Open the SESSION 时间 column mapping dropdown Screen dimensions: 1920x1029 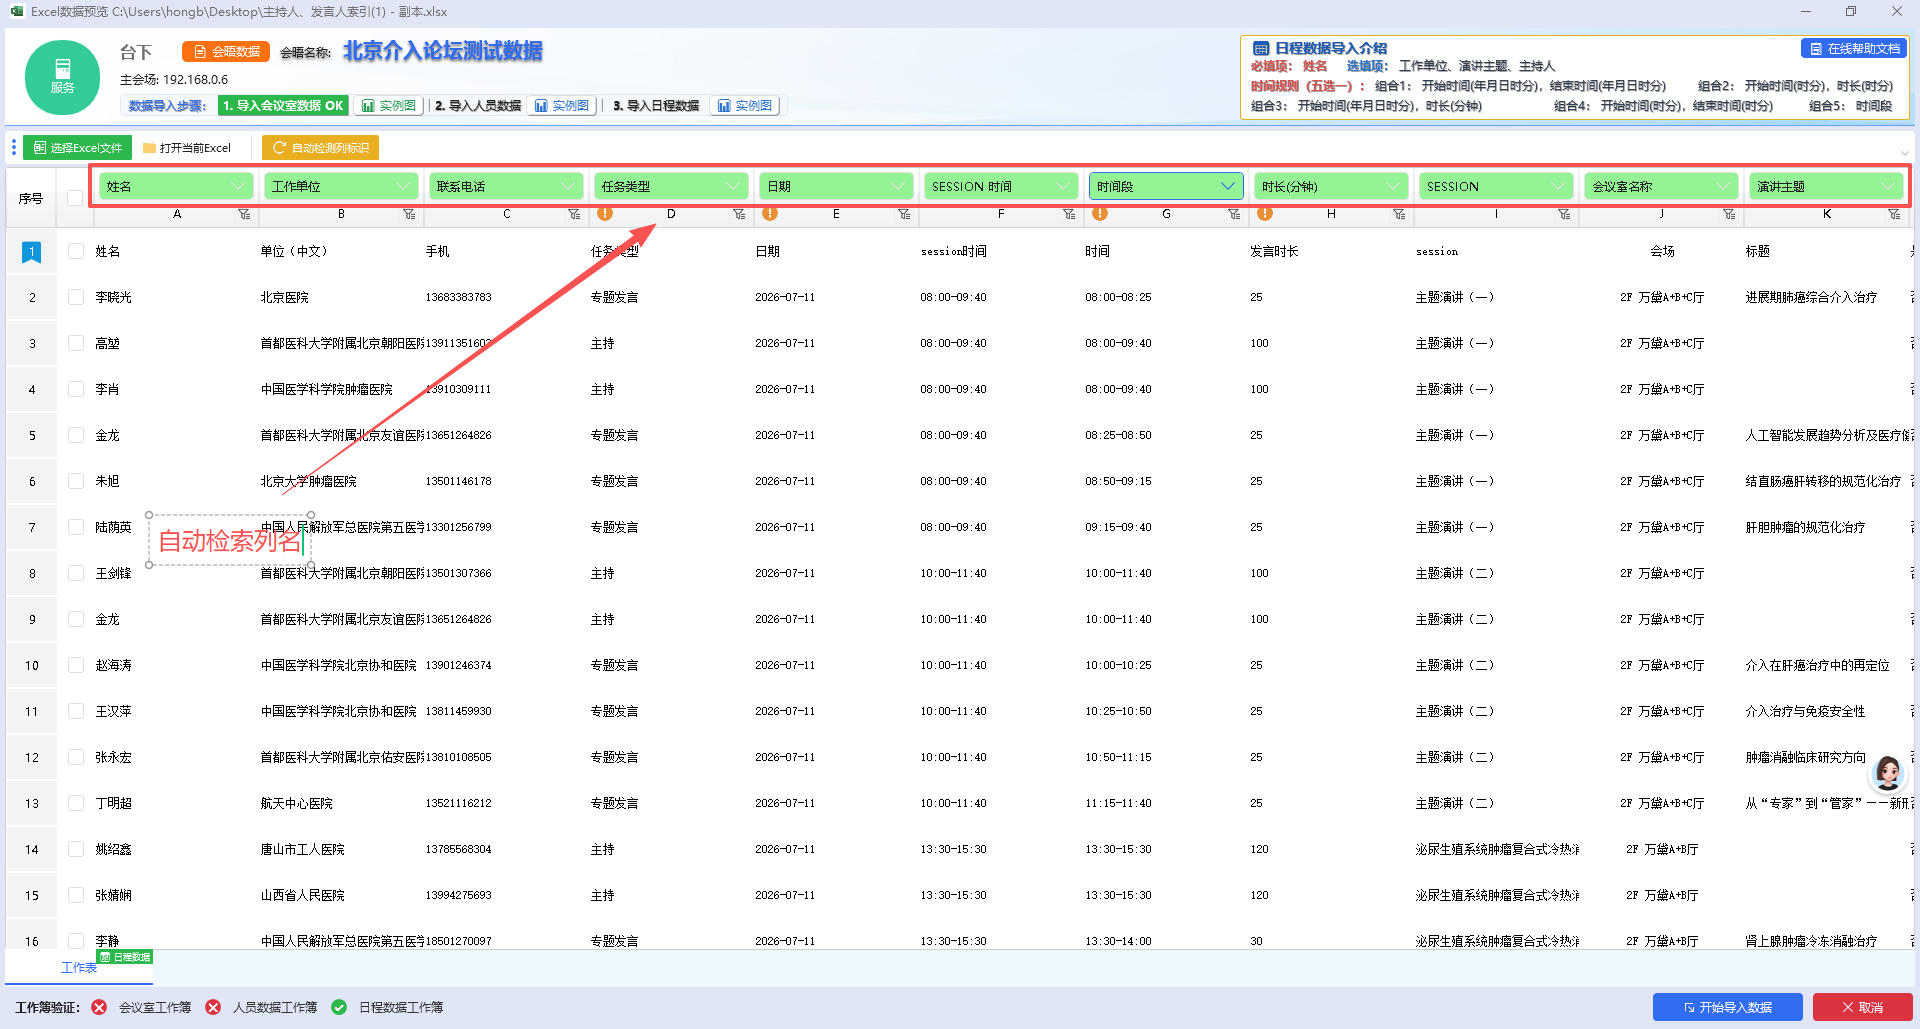1001,186
